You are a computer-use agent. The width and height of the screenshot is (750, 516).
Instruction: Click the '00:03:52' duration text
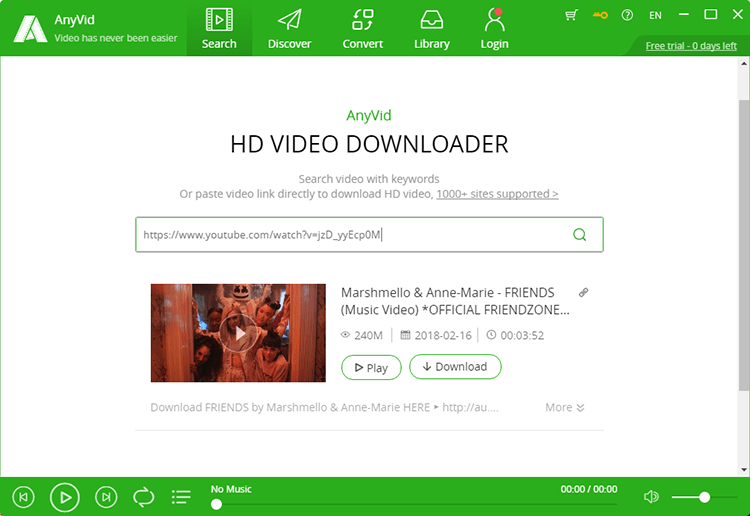pos(522,335)
